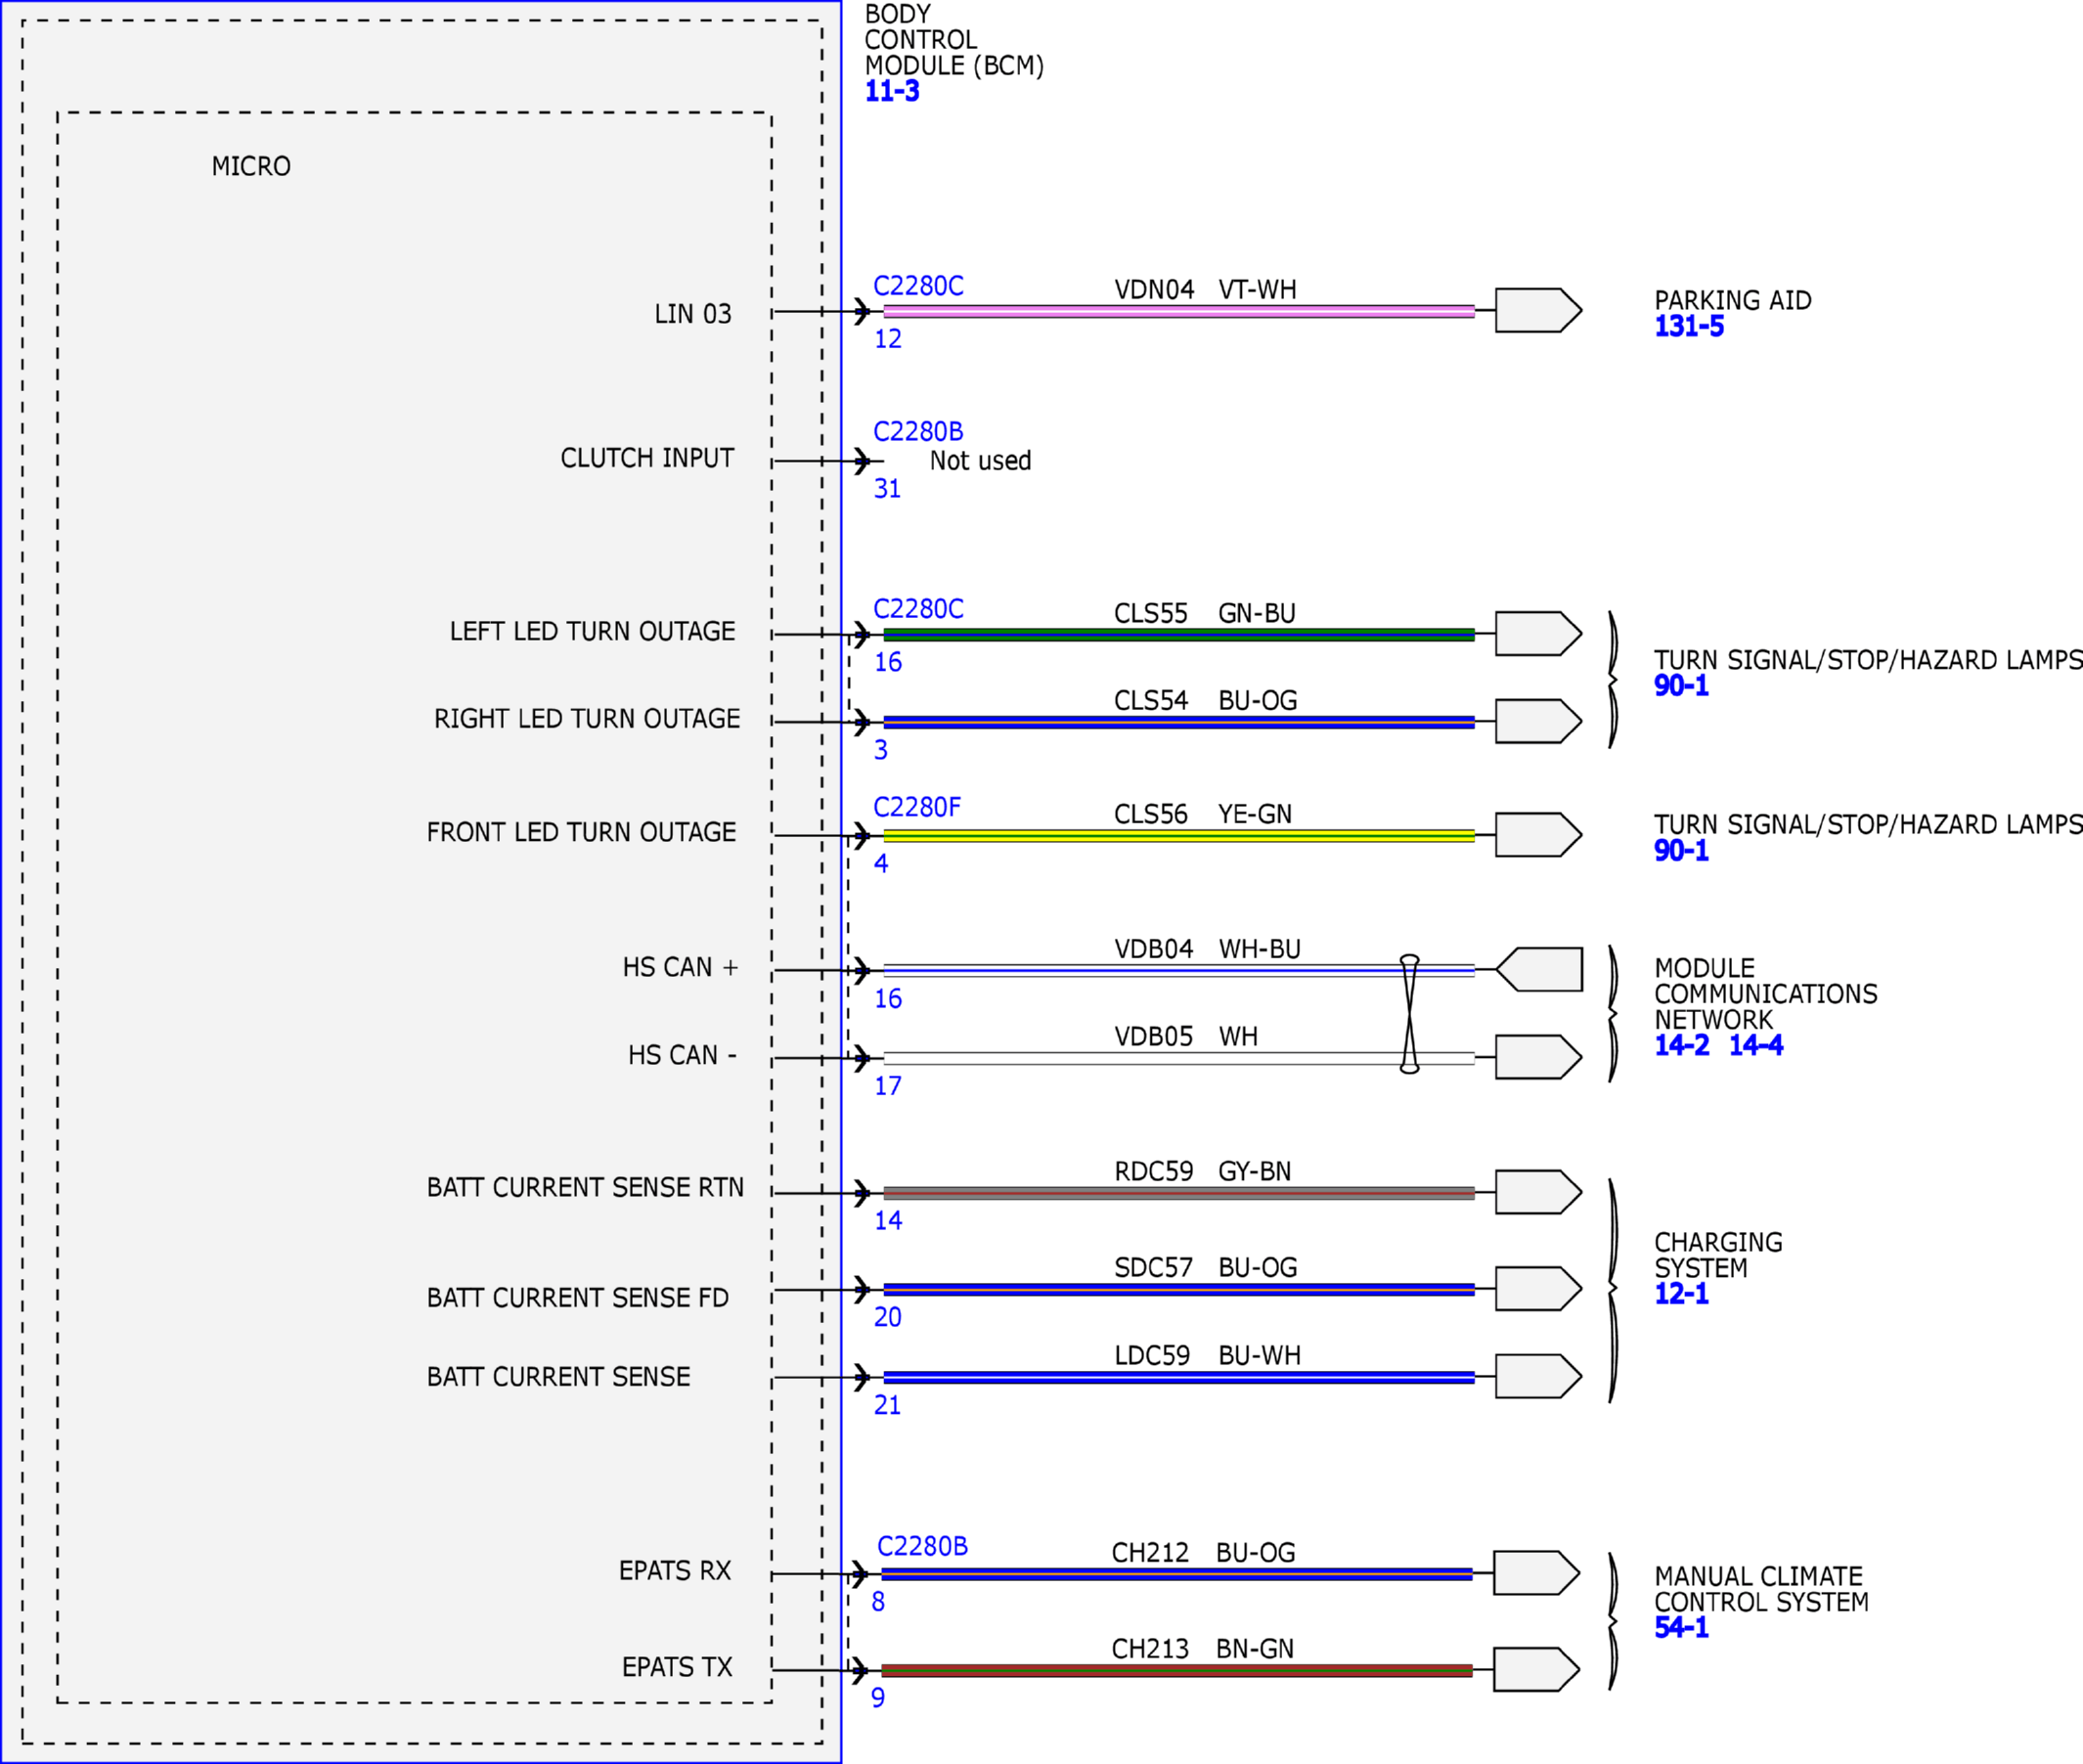Click the 'Not used' text at pin 31
Viewport: 2083px width, 1764px height.
[x=980, y=461]
